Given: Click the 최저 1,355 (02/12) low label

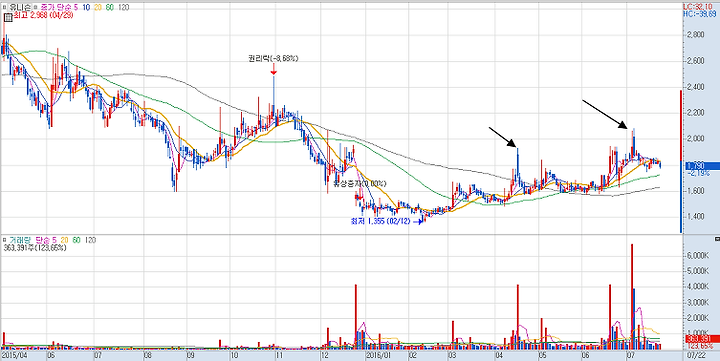Looking at the screenshot, I should (x=381, y=221).
